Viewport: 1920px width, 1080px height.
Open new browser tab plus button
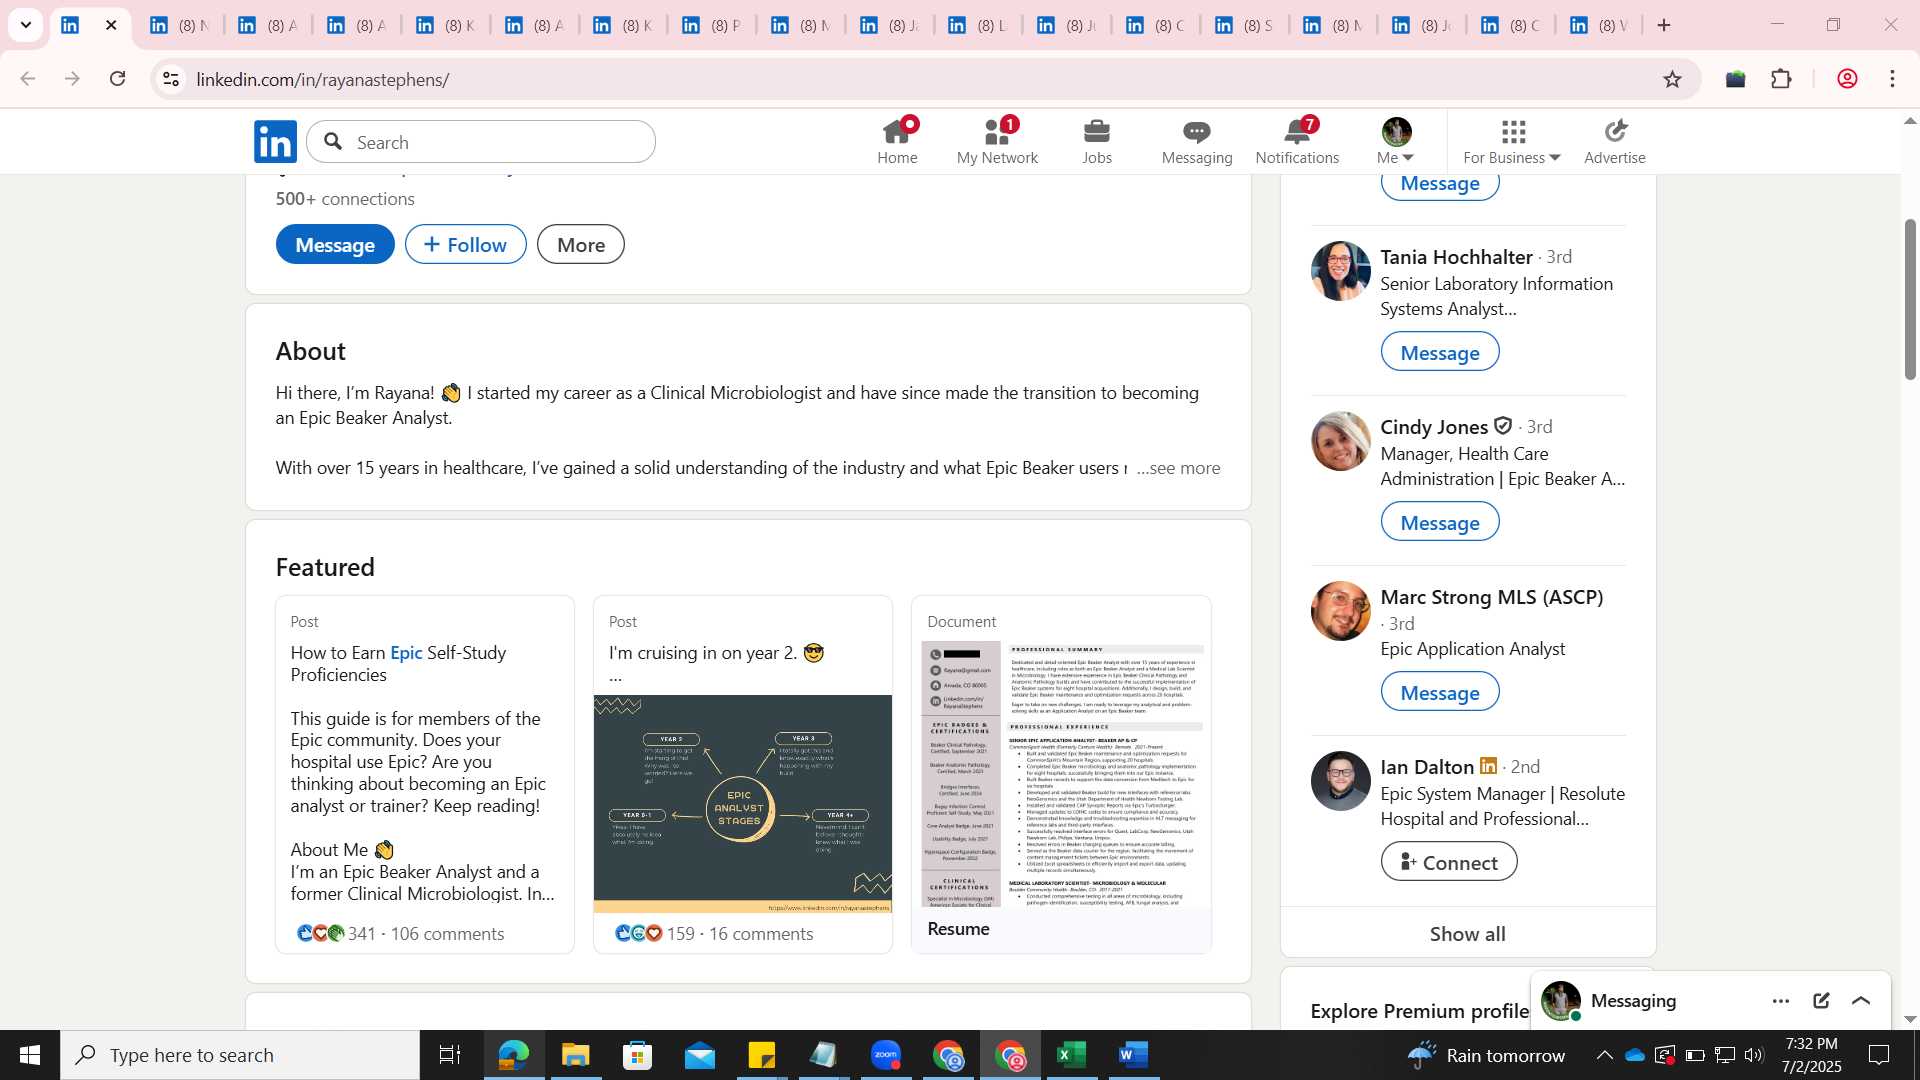(1664, 25)
